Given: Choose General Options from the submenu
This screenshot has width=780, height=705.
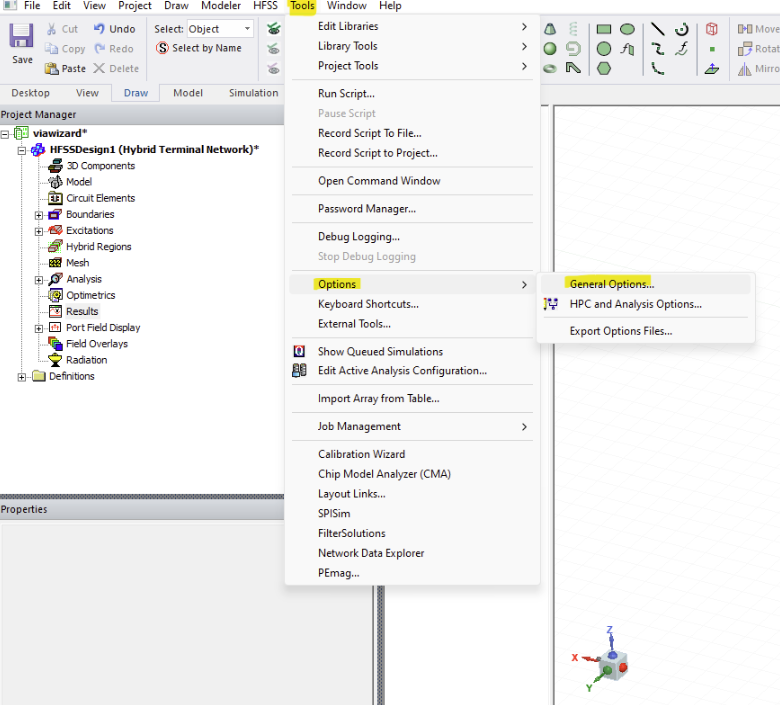Looking at the screenshot, I should 611,284.
